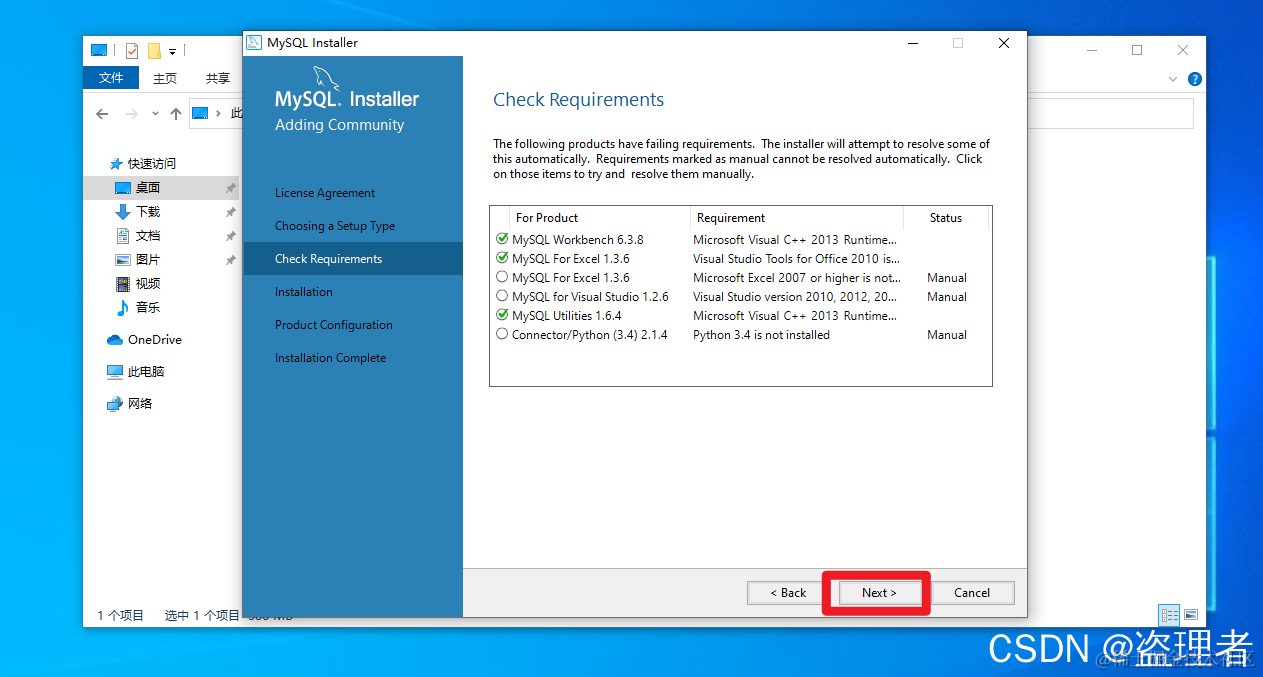Click the 文档 documents icon

[x=123, y=236]
